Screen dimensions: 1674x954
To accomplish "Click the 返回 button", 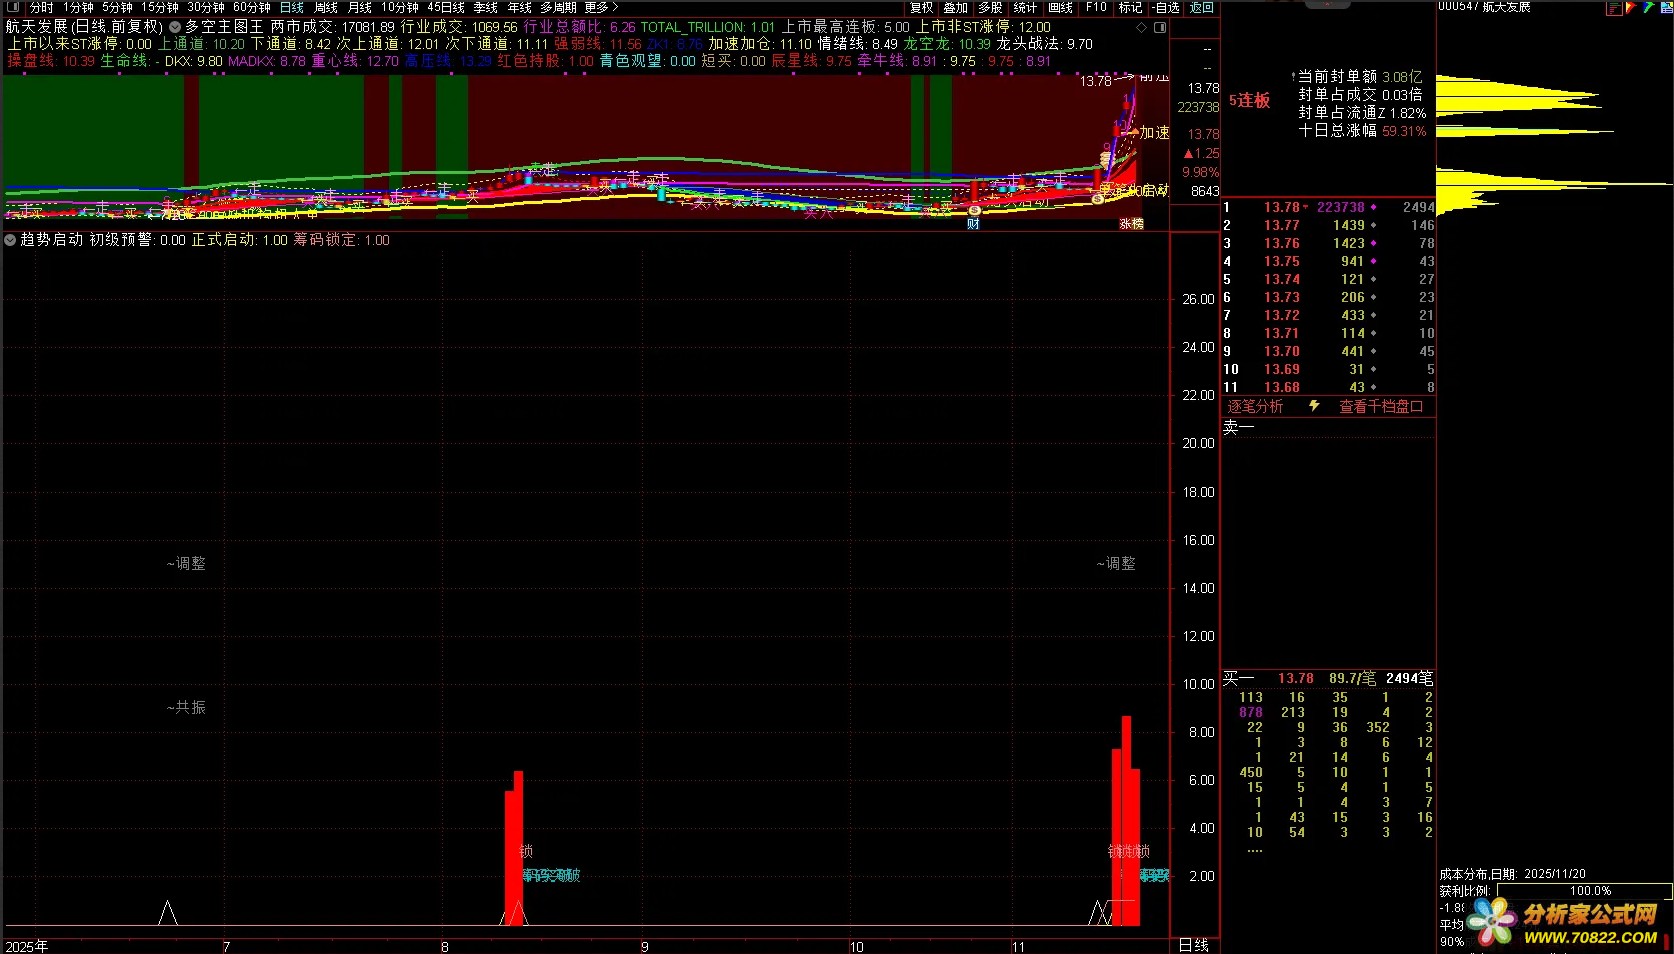I will (1201, 7).
